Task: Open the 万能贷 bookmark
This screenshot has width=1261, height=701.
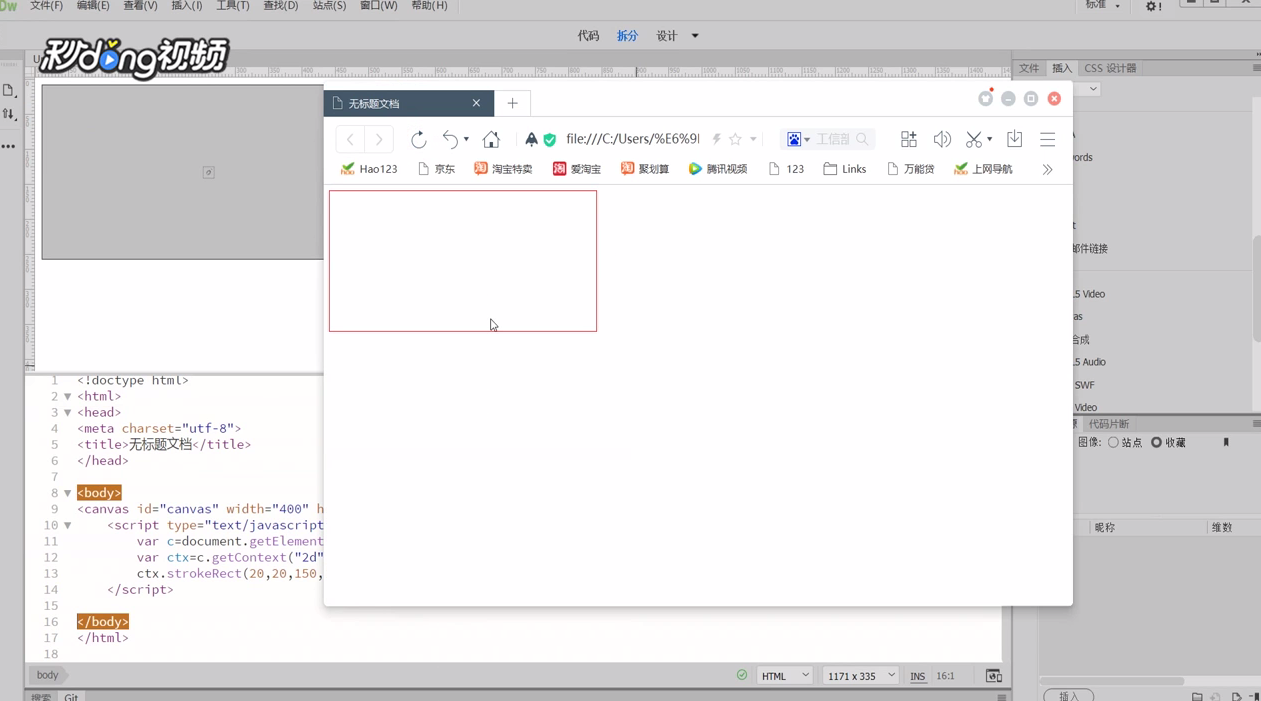Action: pos(911,169)
